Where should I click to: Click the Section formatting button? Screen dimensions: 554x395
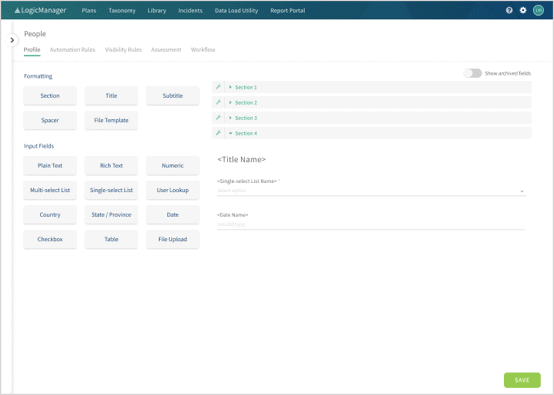(50, 96)
